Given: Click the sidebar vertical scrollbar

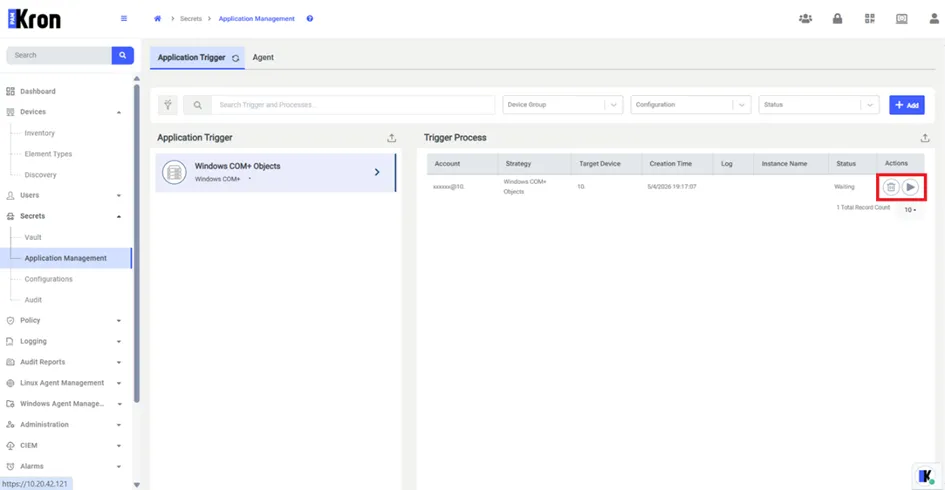Looking at the screenshot, I should (137, 243).
